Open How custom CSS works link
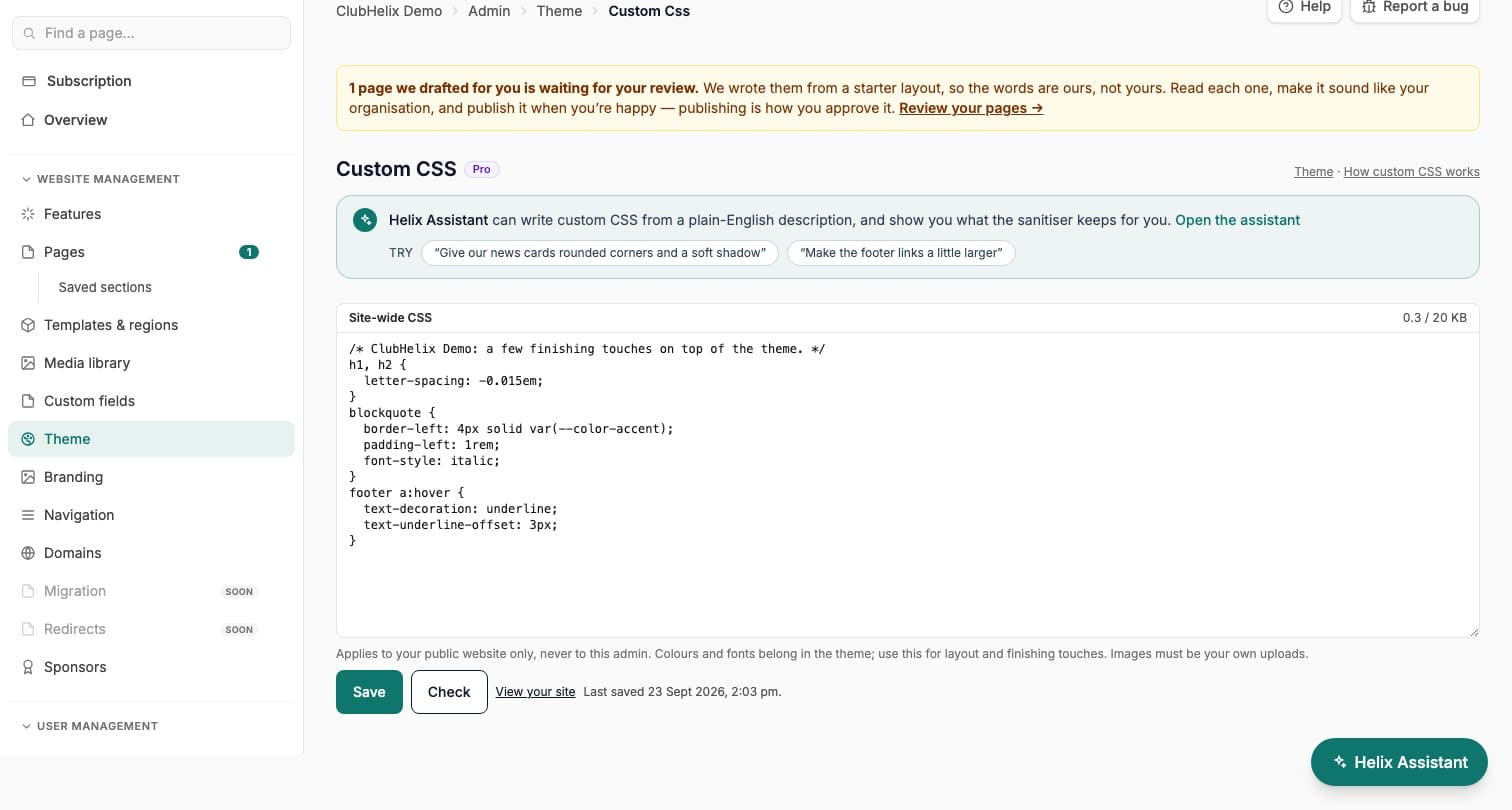This screenshot has height=810, width=1512. tap(1412, 172)
